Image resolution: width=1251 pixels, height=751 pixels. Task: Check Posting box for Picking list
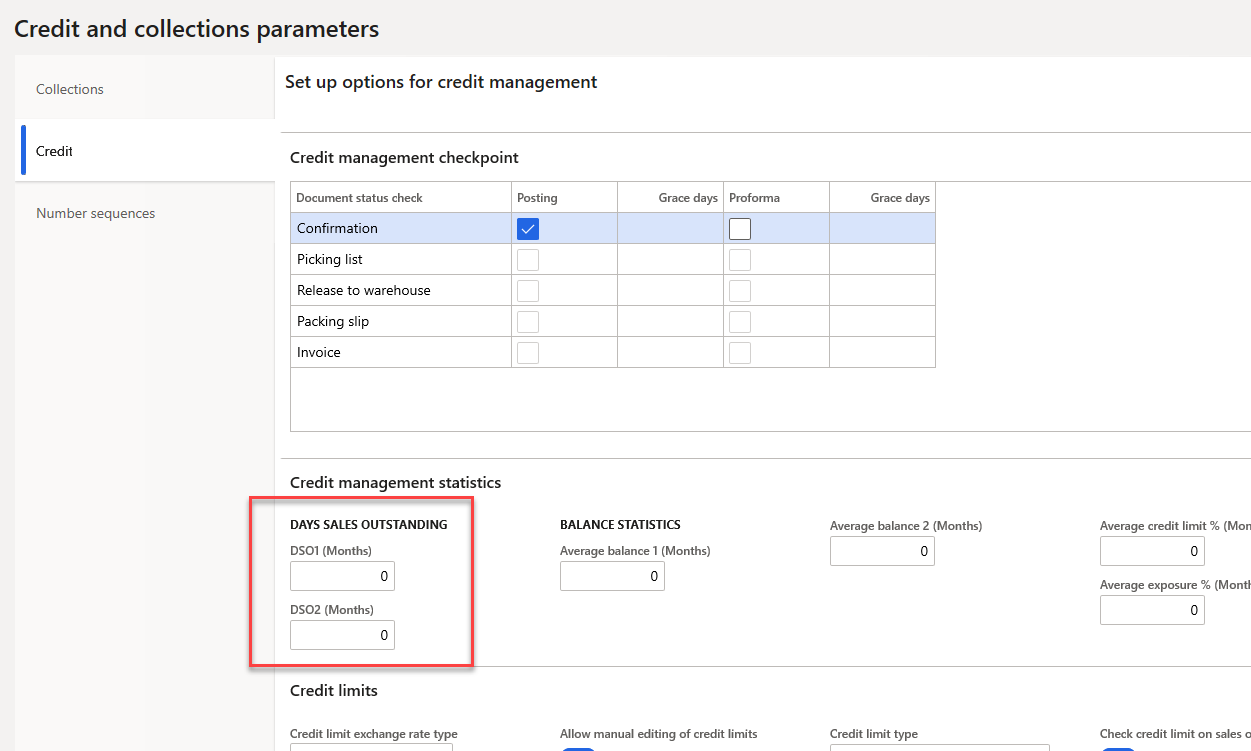click(528, 260)
